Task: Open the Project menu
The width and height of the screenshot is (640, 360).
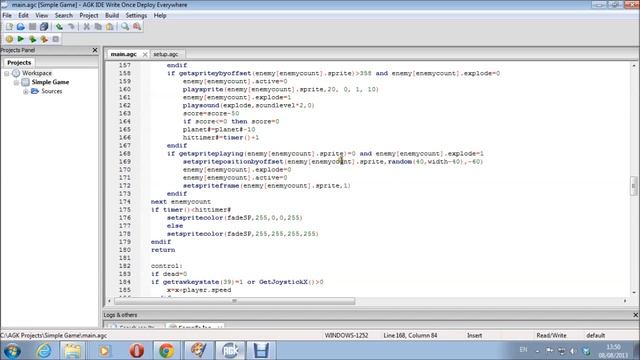Action: pos(89,15)
